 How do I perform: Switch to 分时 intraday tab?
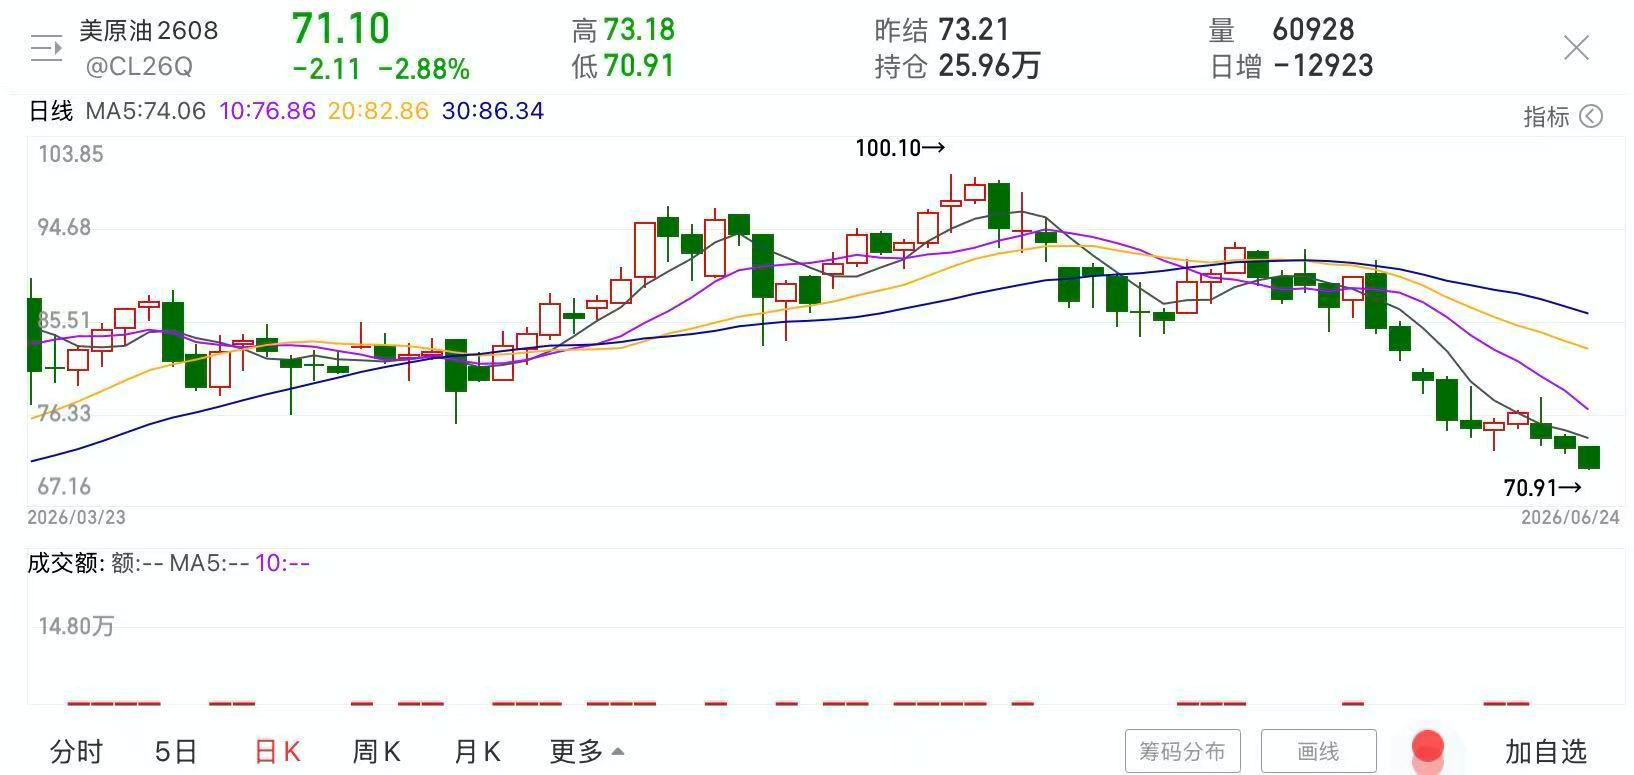(77, 751)
